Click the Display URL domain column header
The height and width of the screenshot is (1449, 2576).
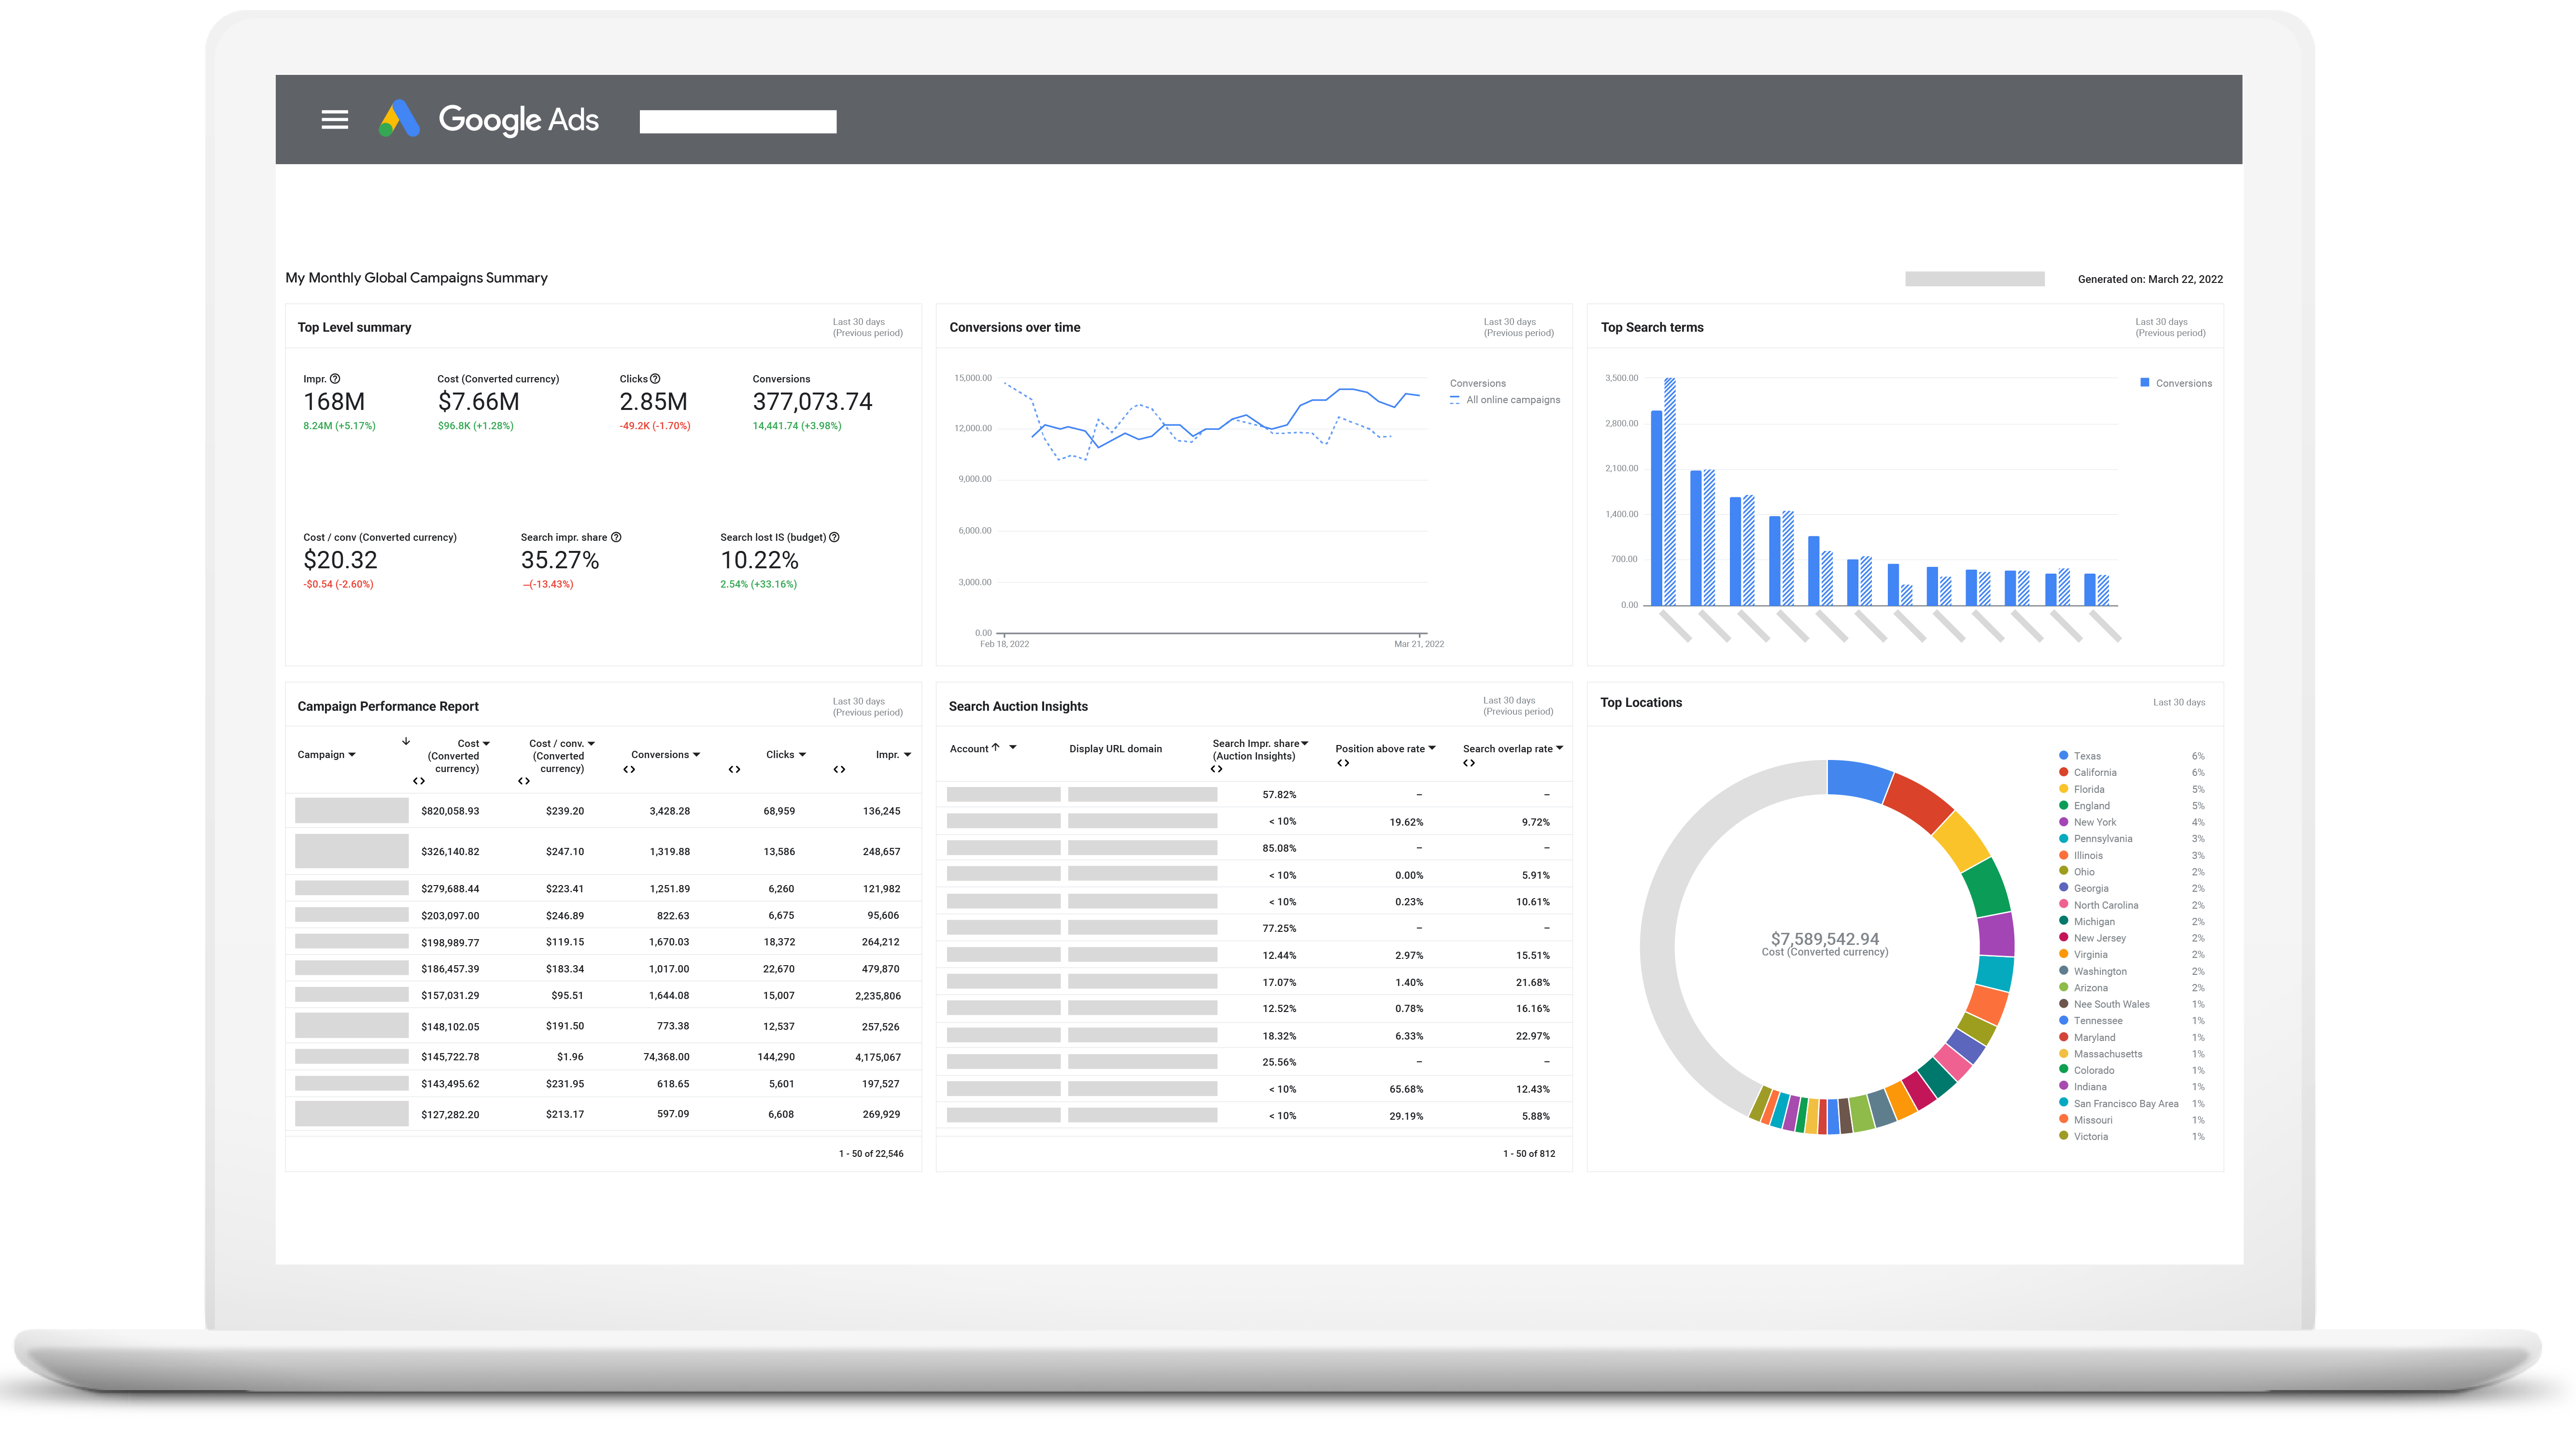coord(1115,749)
